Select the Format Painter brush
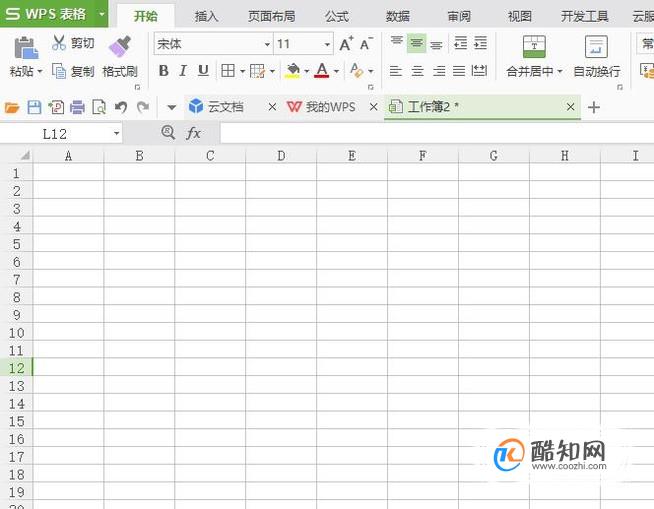Viewport: 654px width, 509px height. (x=120, y=46)
